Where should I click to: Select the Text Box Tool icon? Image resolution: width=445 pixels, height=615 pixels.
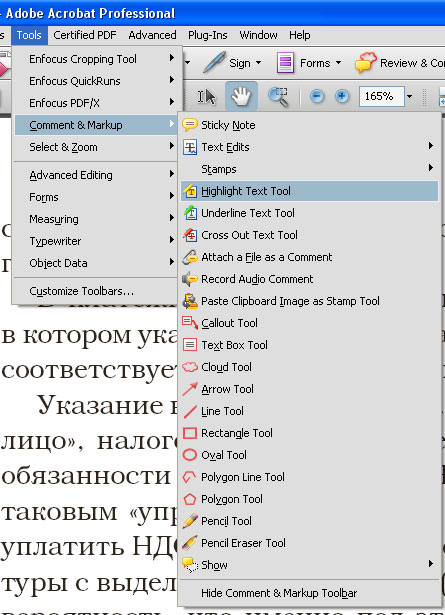click(190, 345)
